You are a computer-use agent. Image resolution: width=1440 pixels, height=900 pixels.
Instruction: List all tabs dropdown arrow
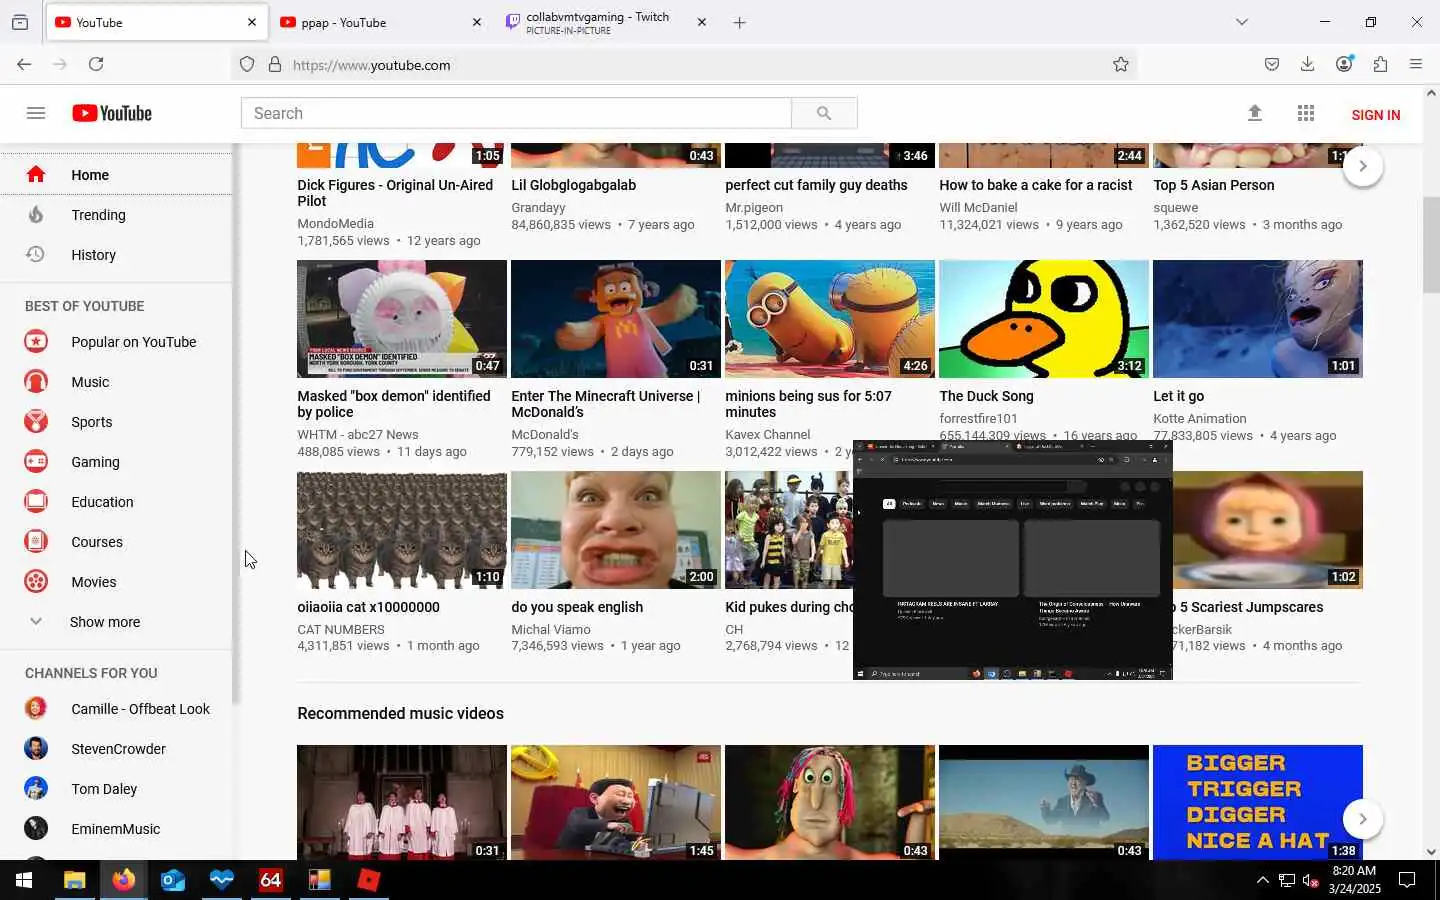(1242, 22)
